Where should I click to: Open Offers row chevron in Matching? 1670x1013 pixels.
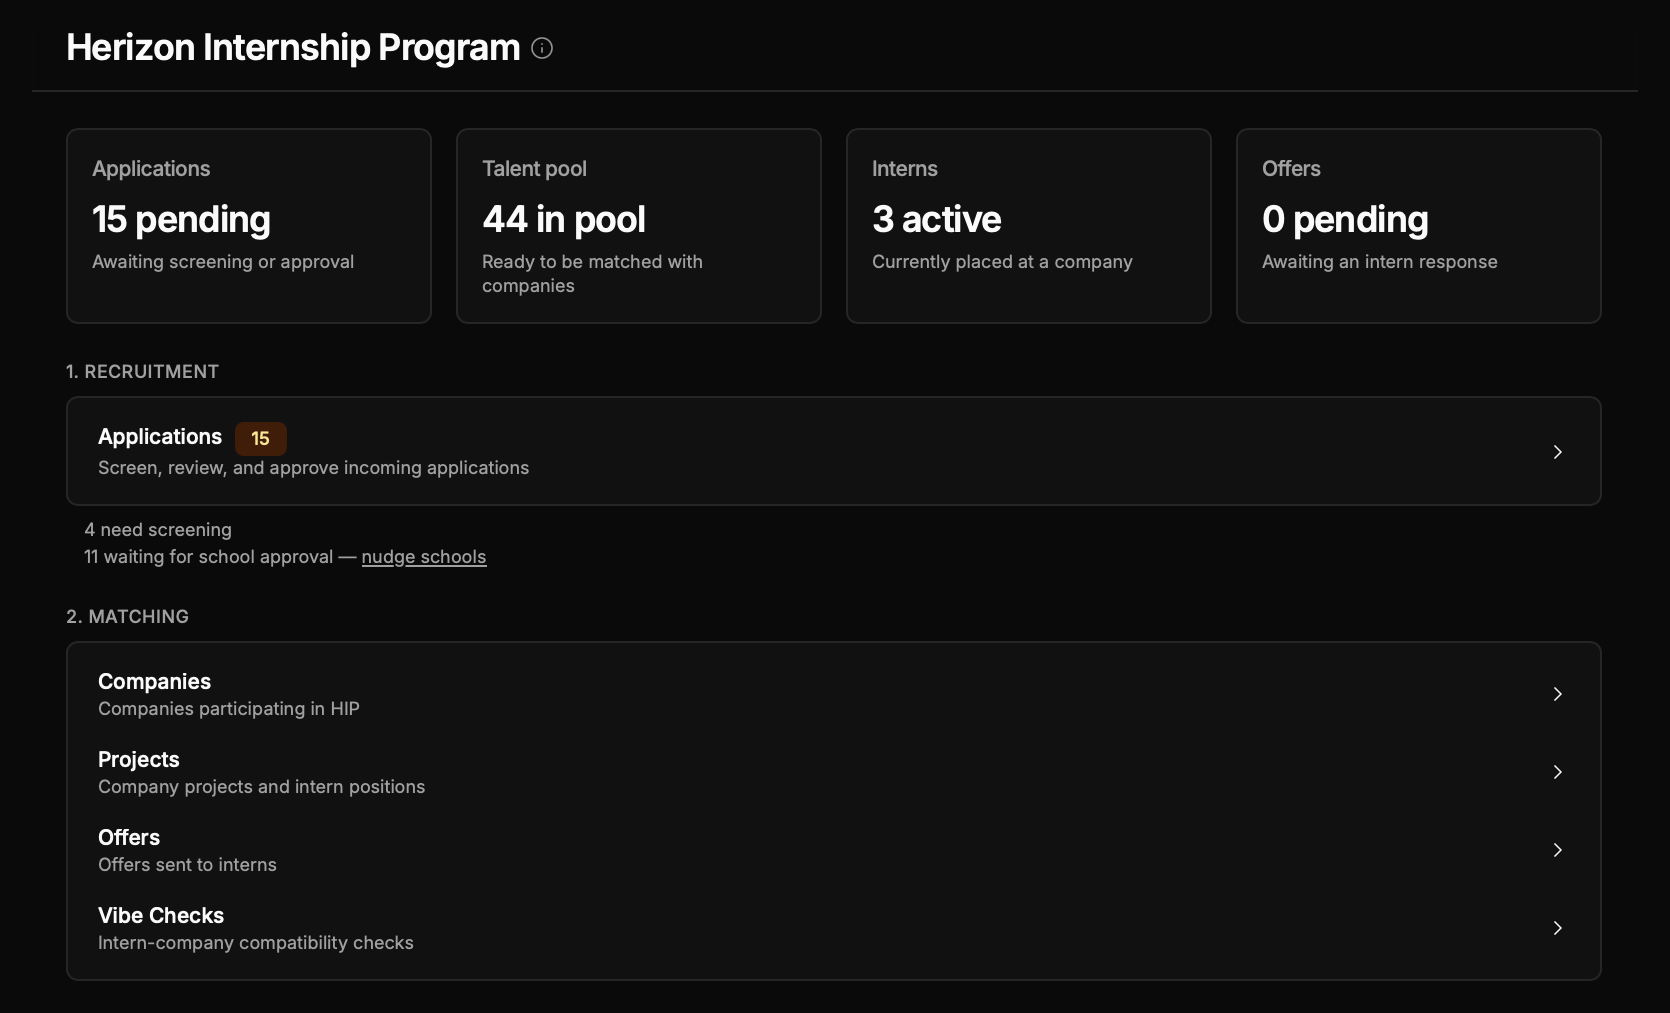(1558, 850)
